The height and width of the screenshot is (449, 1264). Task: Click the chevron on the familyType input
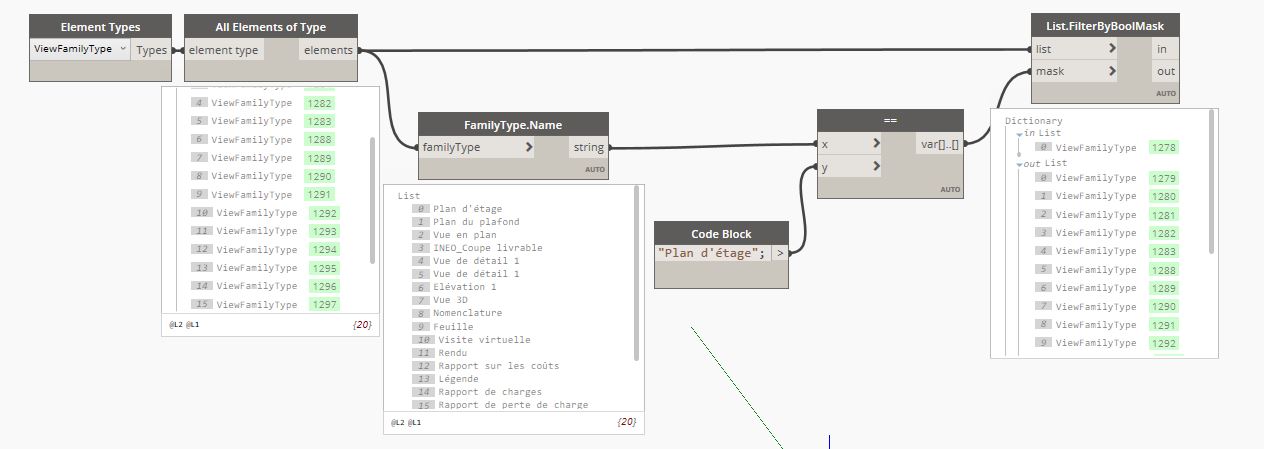(529, 147)
